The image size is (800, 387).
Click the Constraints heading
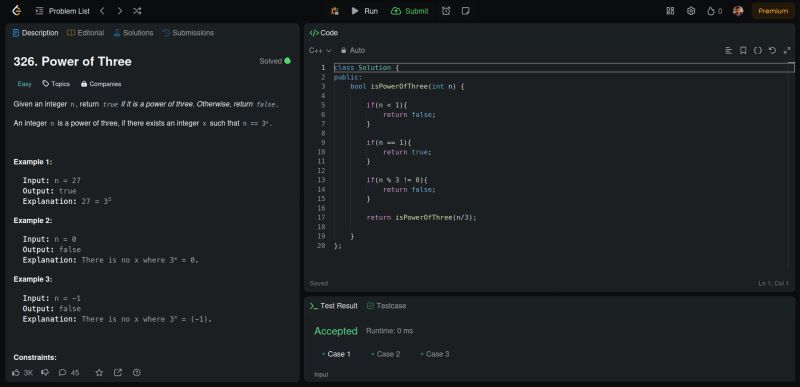pos(35,357)
